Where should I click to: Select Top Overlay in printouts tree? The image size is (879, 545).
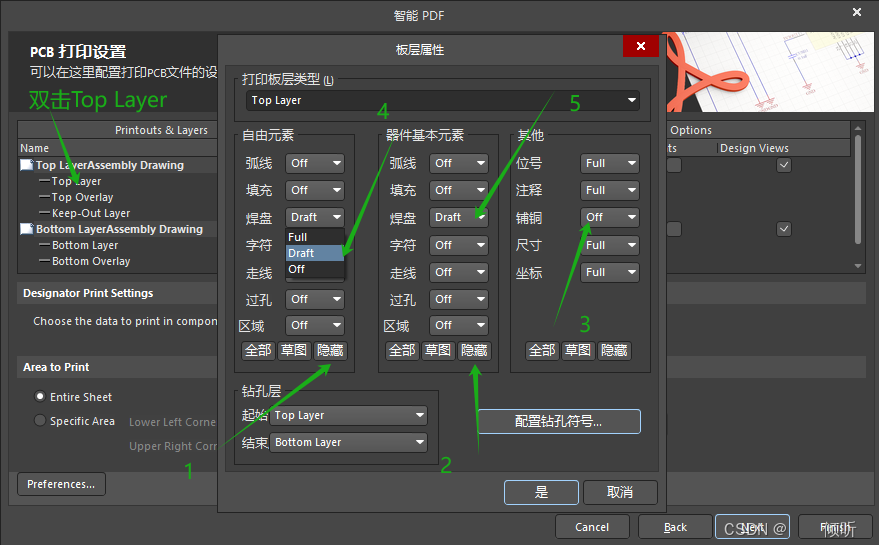pos(82,197)
